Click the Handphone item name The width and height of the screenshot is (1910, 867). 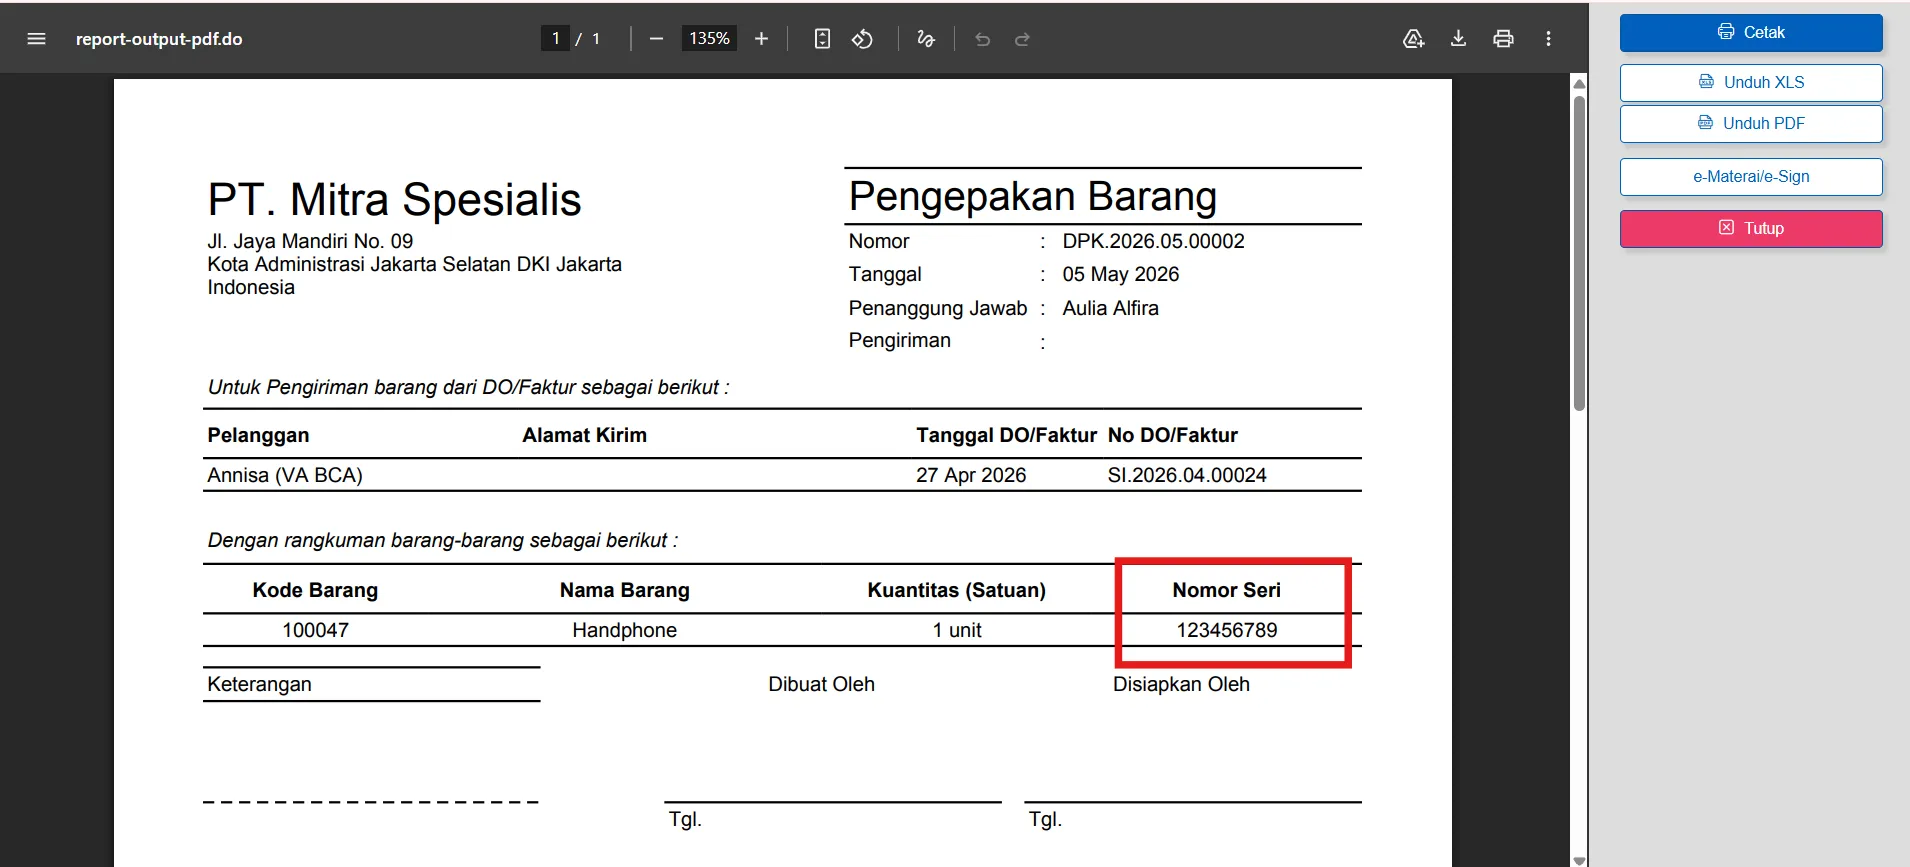(x=624, y=630)
